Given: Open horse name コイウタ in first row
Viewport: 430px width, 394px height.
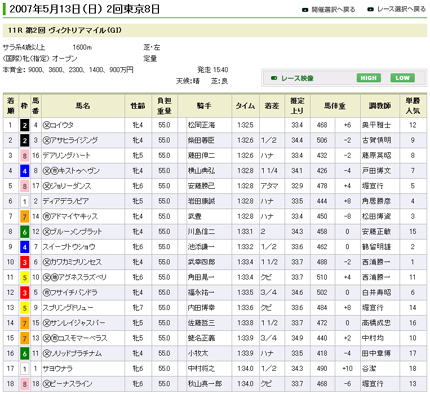Looking at the screenshot, I should [x=62, y=125].
